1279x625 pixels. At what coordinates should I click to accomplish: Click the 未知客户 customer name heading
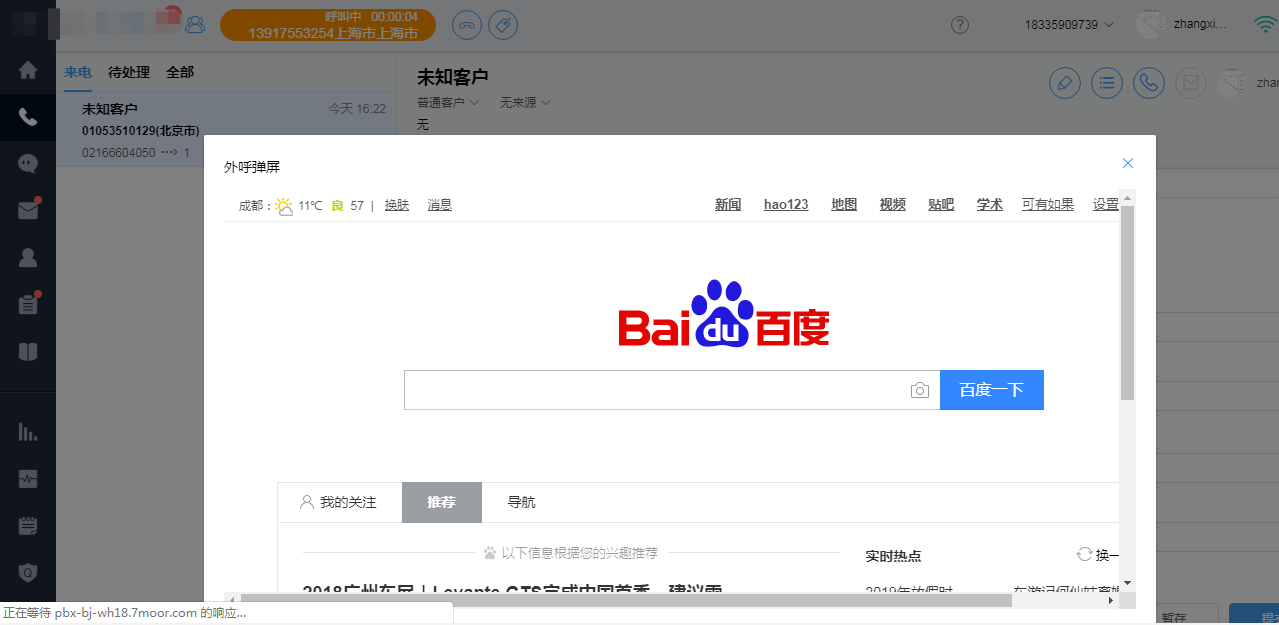tap(453, 77)
